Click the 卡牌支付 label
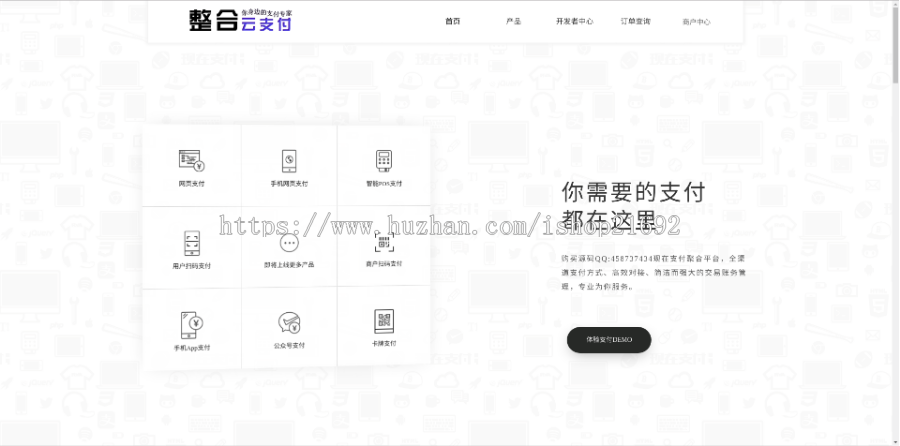This screenshot has width=900, height=446. click(384, 344)
